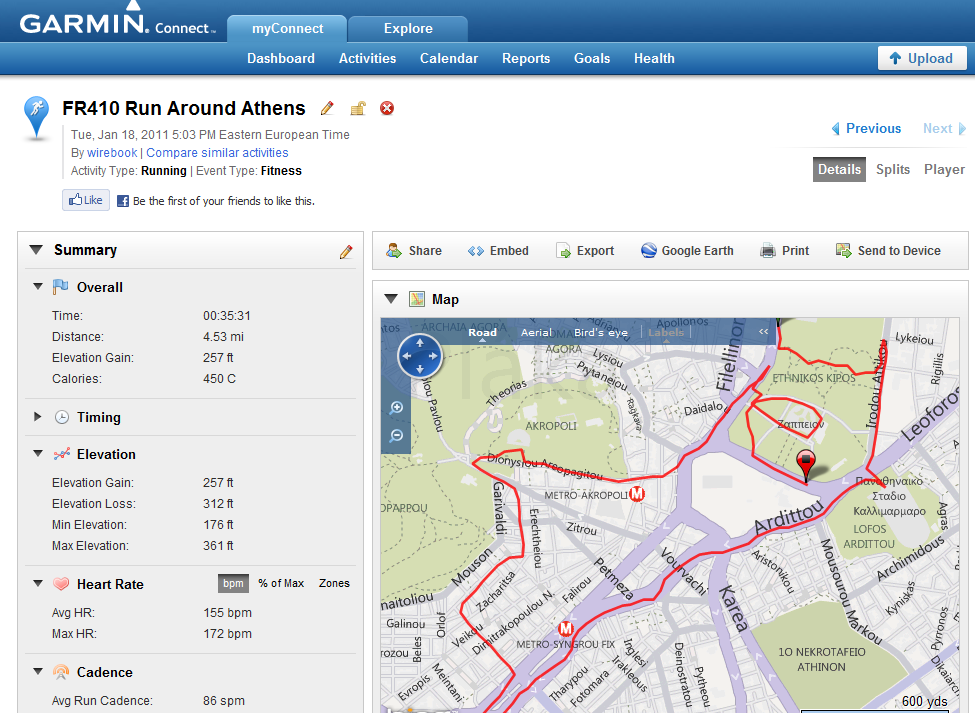This screenshot has width=975, height=713.
Task: Go to Previous activity
Action: [866, 129]
